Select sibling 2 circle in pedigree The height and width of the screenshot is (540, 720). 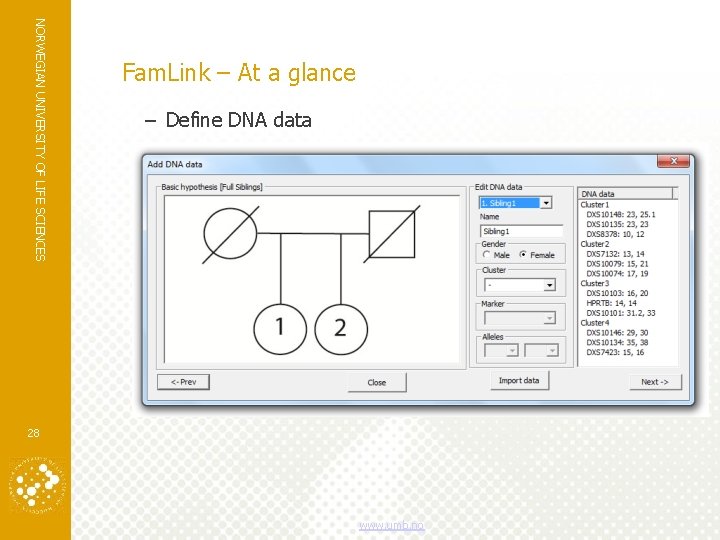click(x=341, y=329)
